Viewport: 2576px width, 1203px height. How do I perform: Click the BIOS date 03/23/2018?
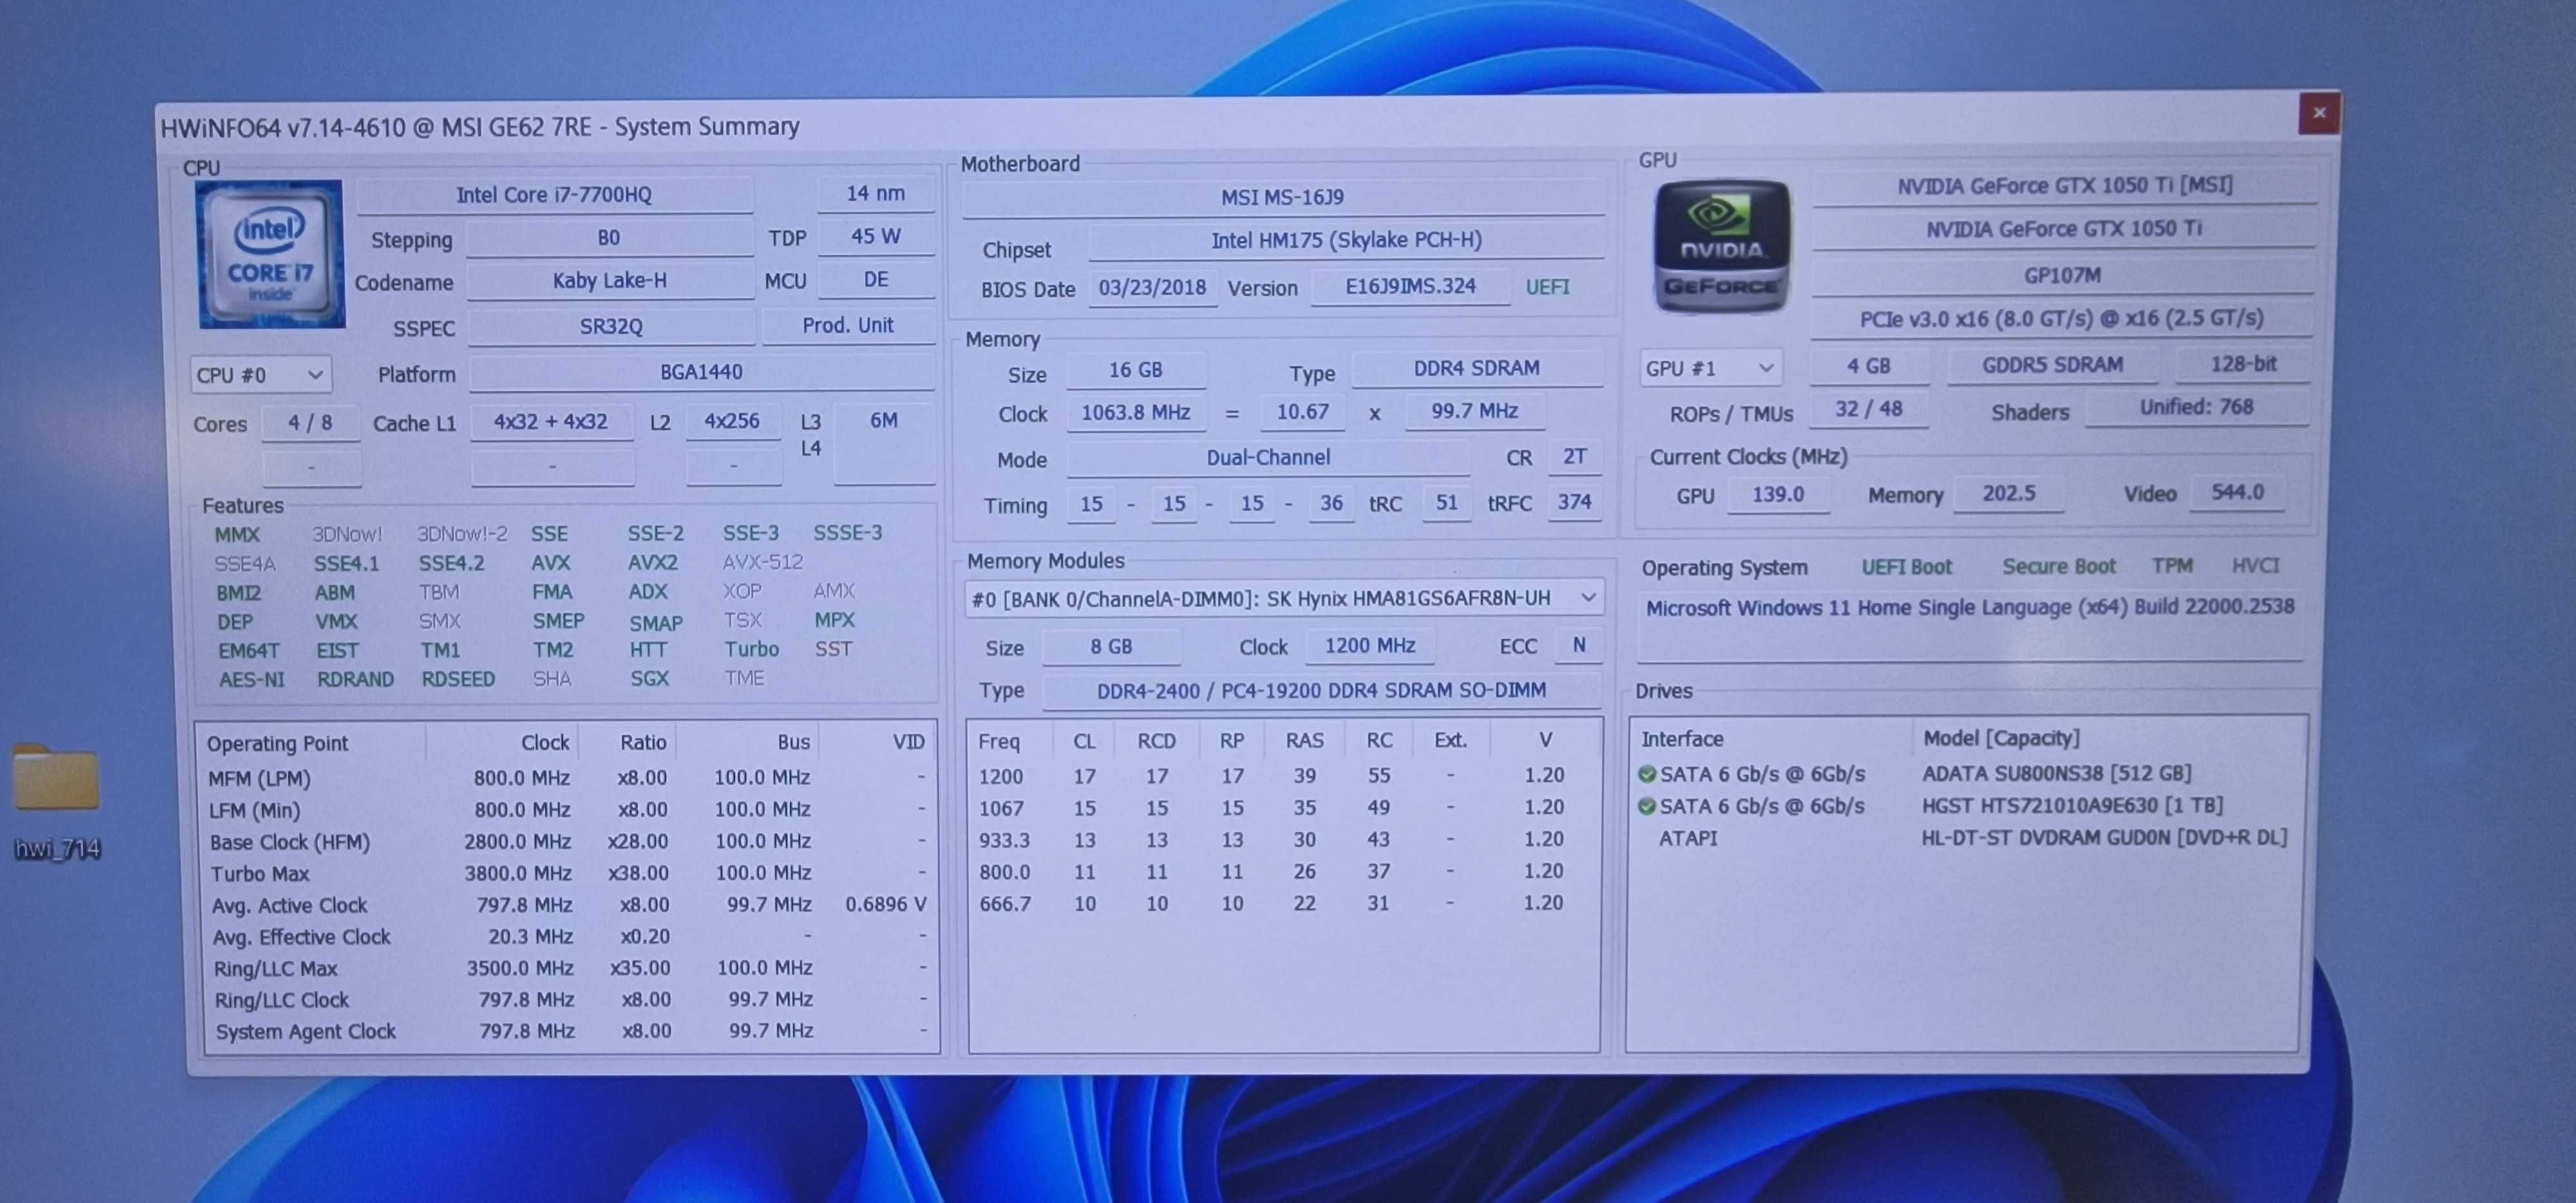point(1152,288)
